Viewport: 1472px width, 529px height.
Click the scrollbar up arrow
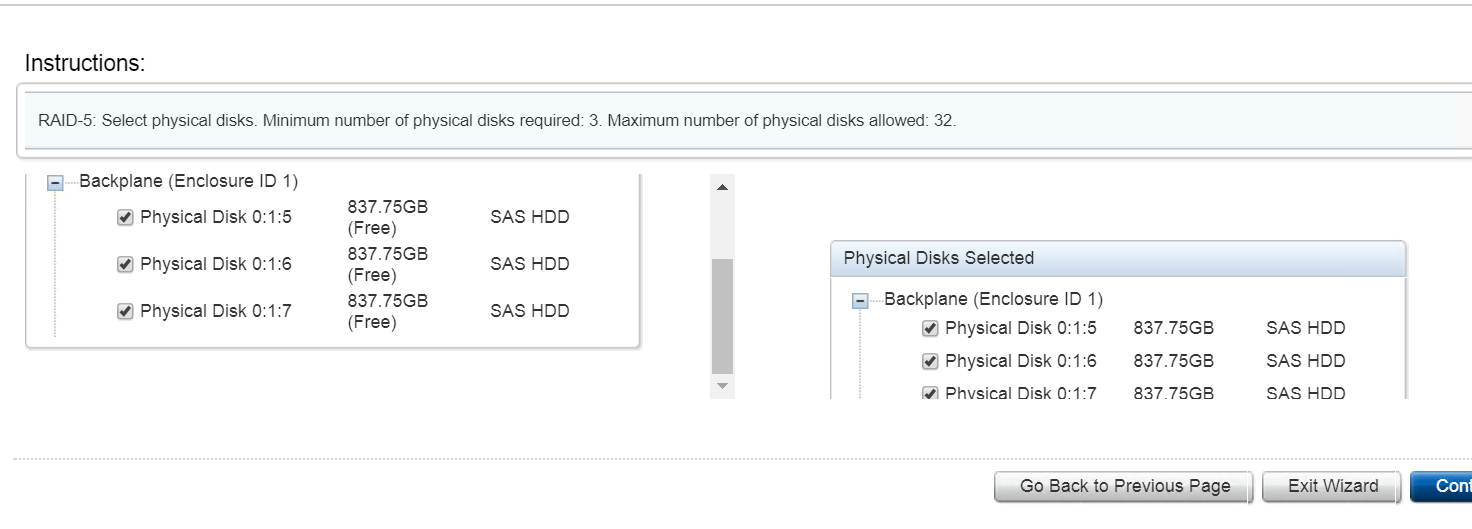(x=722, y=187)
